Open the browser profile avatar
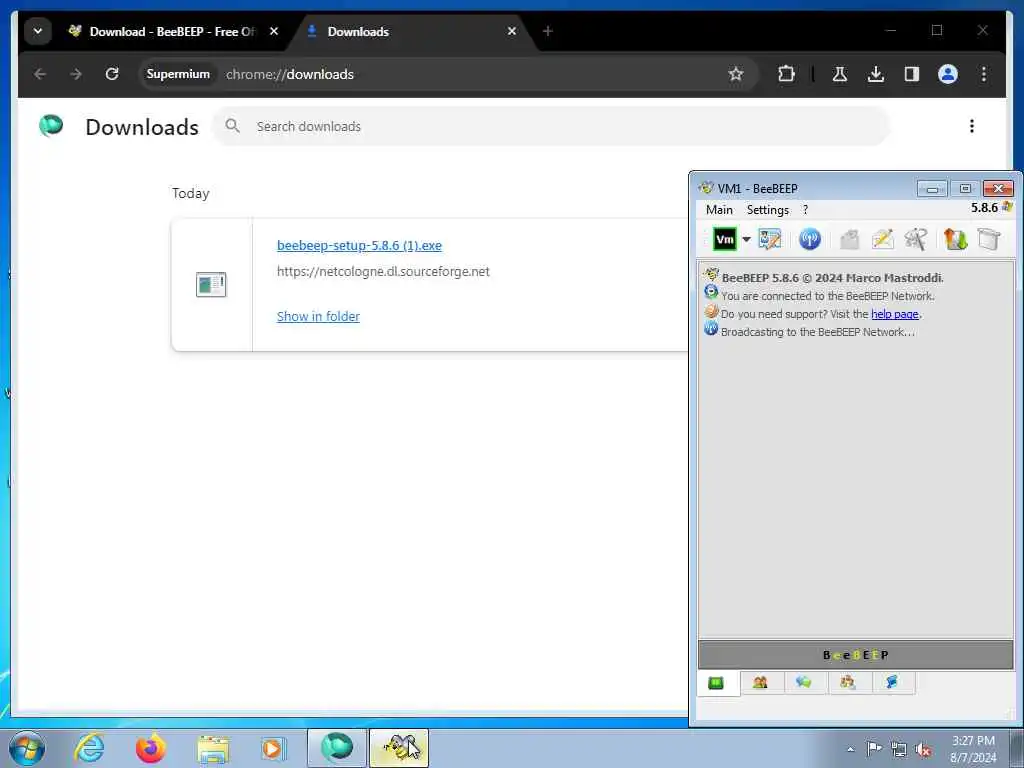 [948, 74]
